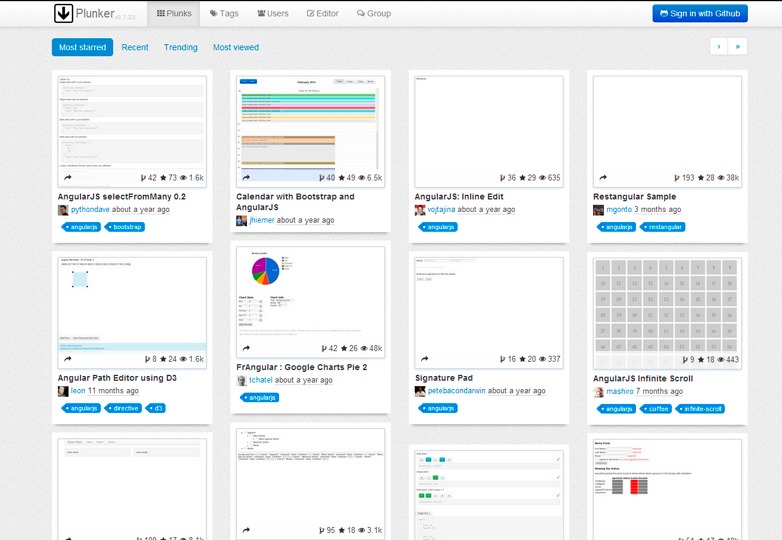Click views eye icon on Calendar plunk
Image resolution: width=782 pixels, height=540 pixels.
[362, 178]
